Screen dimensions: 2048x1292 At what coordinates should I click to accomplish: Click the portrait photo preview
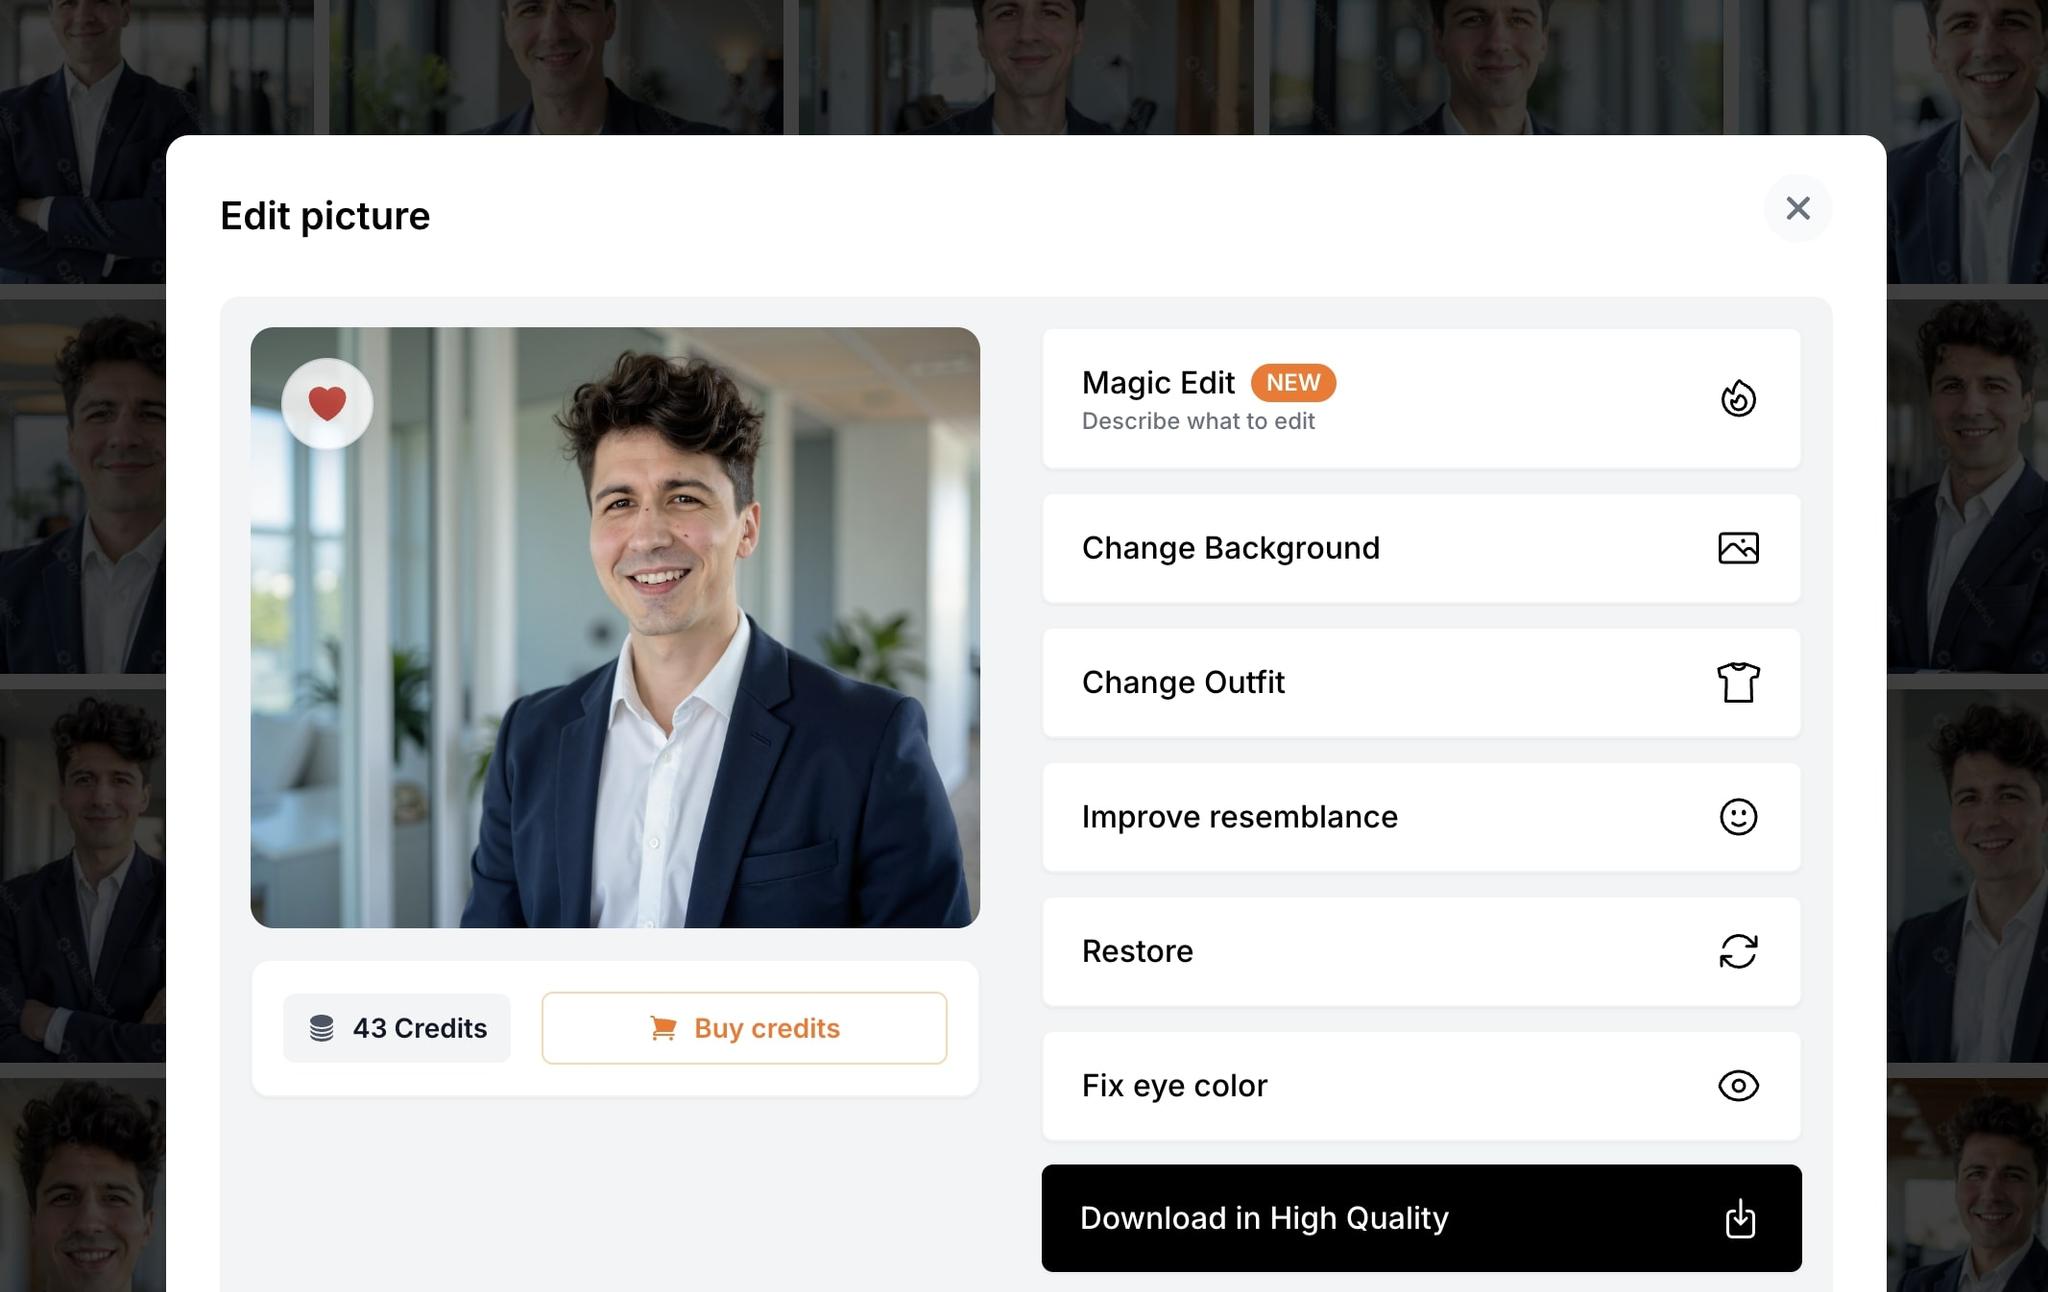pyautogui.click(x=616, y=626)
